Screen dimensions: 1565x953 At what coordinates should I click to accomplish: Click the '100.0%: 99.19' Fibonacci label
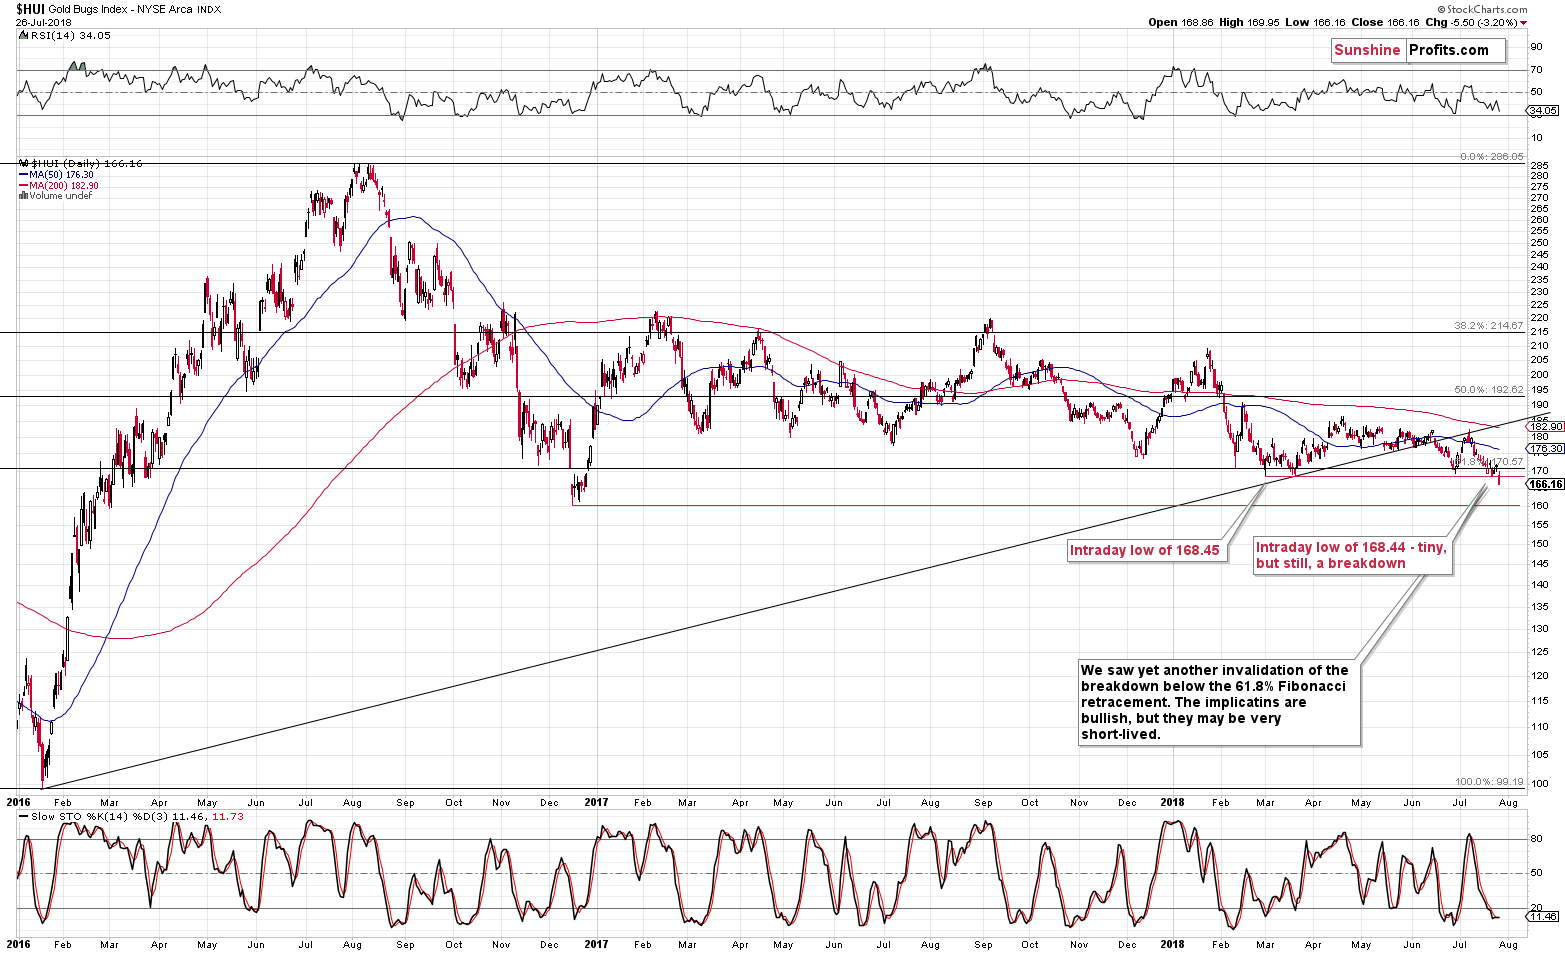point(1489,782)
